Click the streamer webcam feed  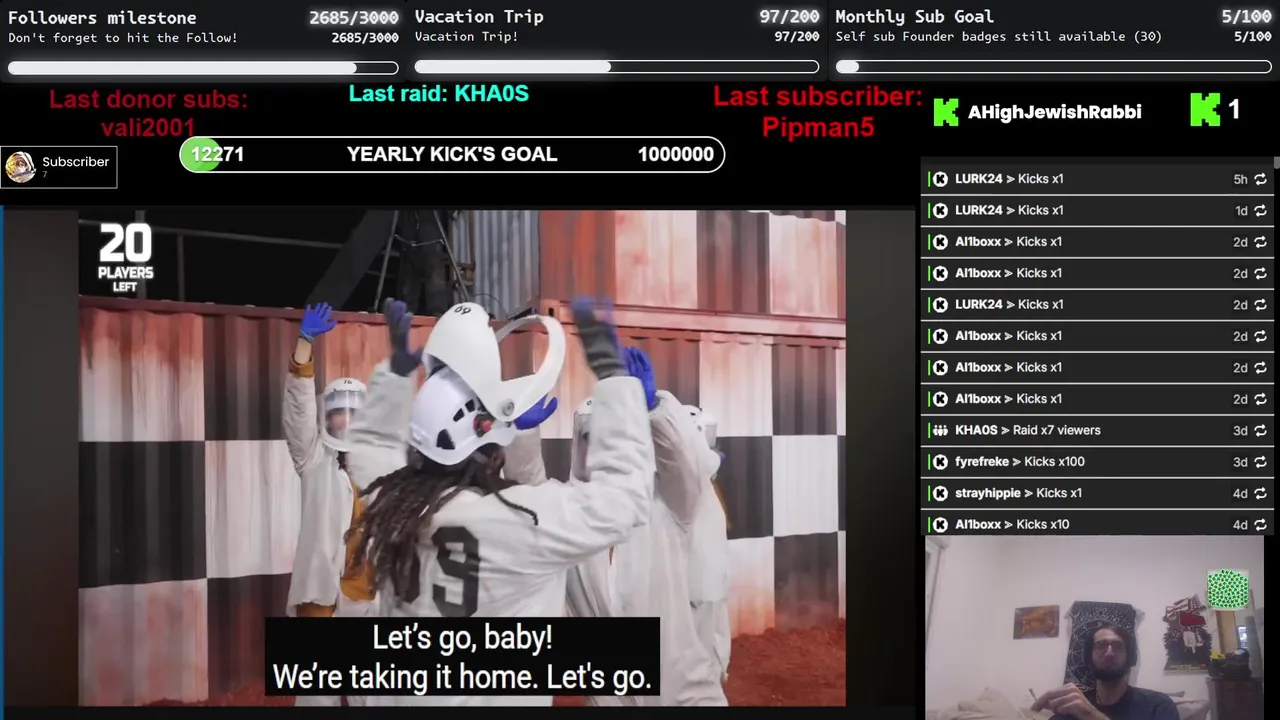pos(1094,628)
